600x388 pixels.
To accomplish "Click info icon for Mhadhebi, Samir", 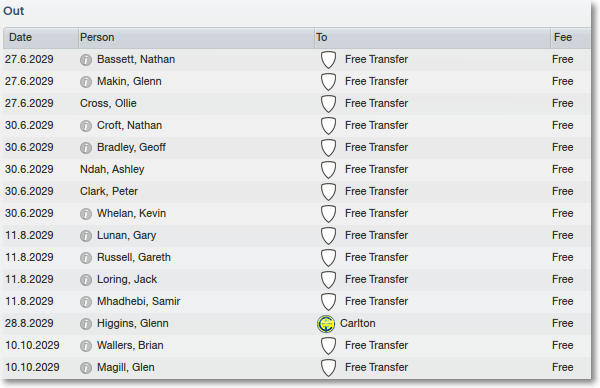I will [x=86, y=302].
